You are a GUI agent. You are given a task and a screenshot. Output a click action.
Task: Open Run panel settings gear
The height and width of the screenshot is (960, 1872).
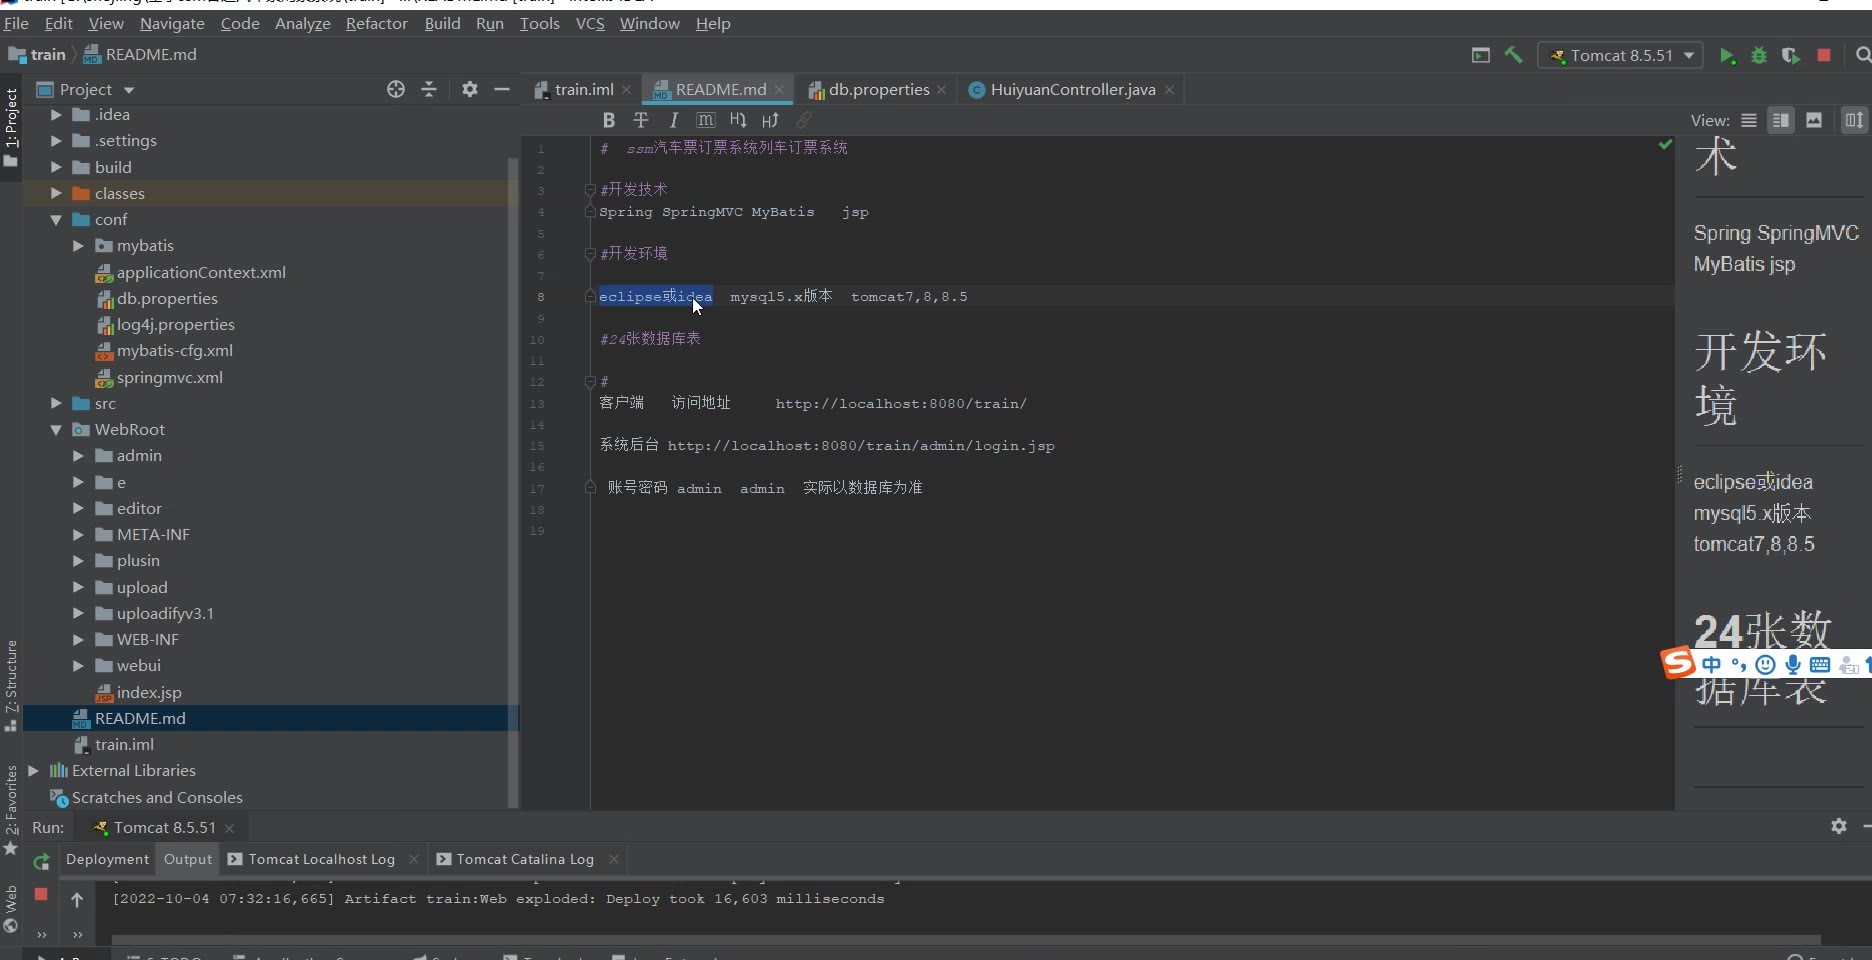[1839, 826]
